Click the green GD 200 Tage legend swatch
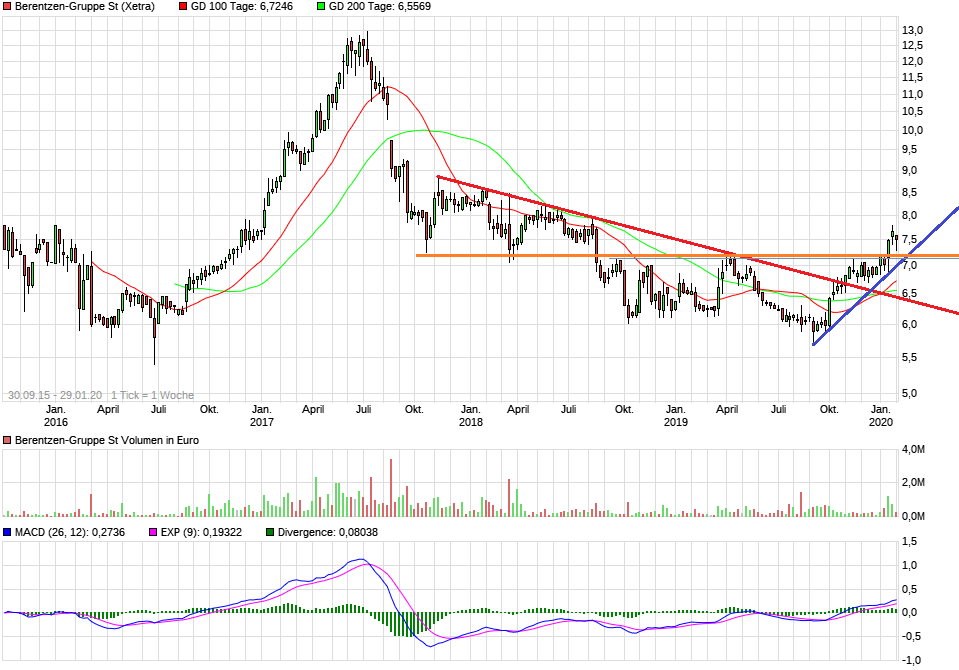 (321, 7)
